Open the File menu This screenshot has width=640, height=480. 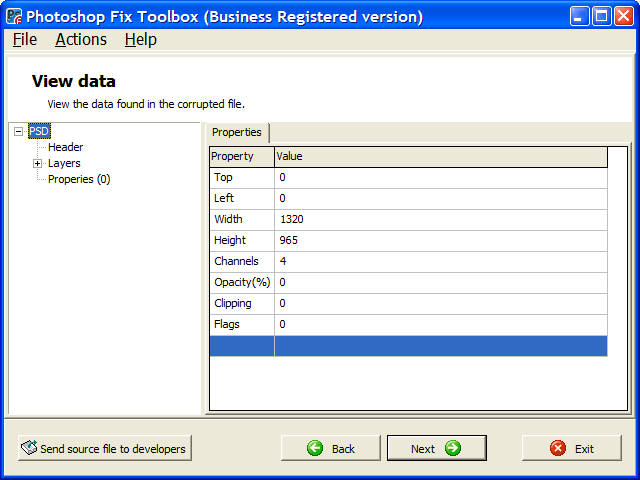click(25, 40)
